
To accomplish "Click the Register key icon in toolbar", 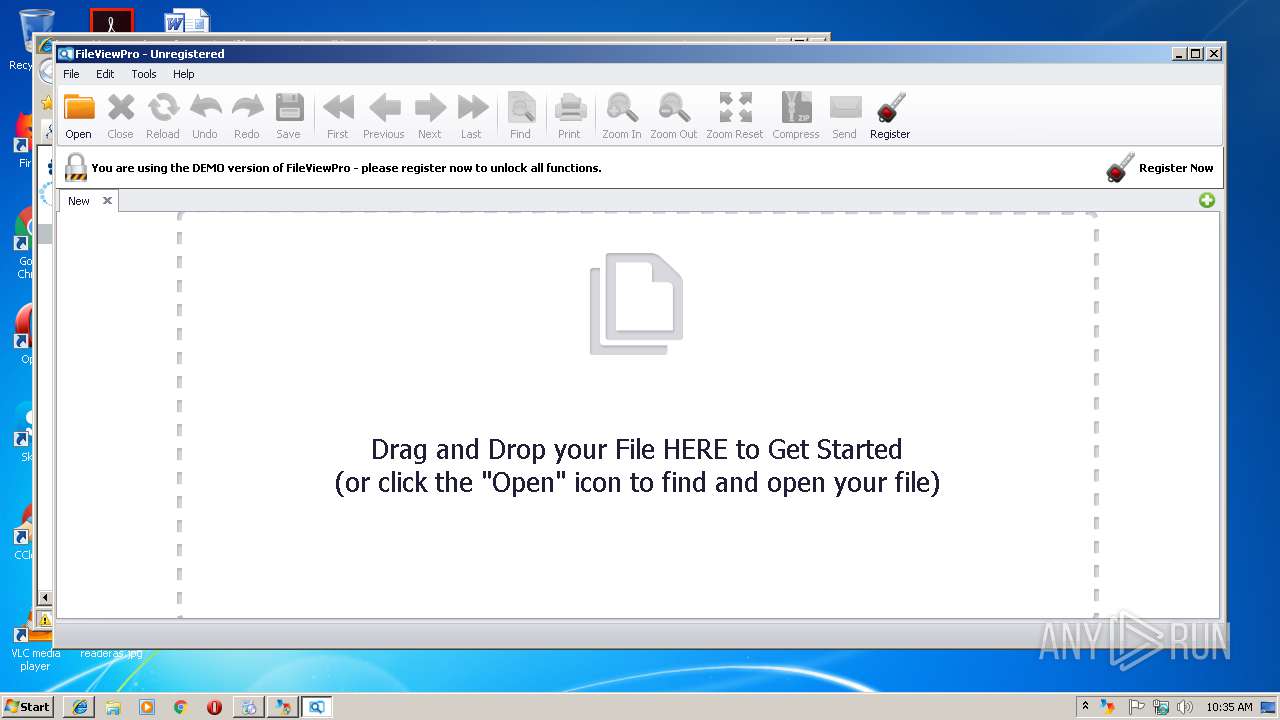I will tap(890, 108).
